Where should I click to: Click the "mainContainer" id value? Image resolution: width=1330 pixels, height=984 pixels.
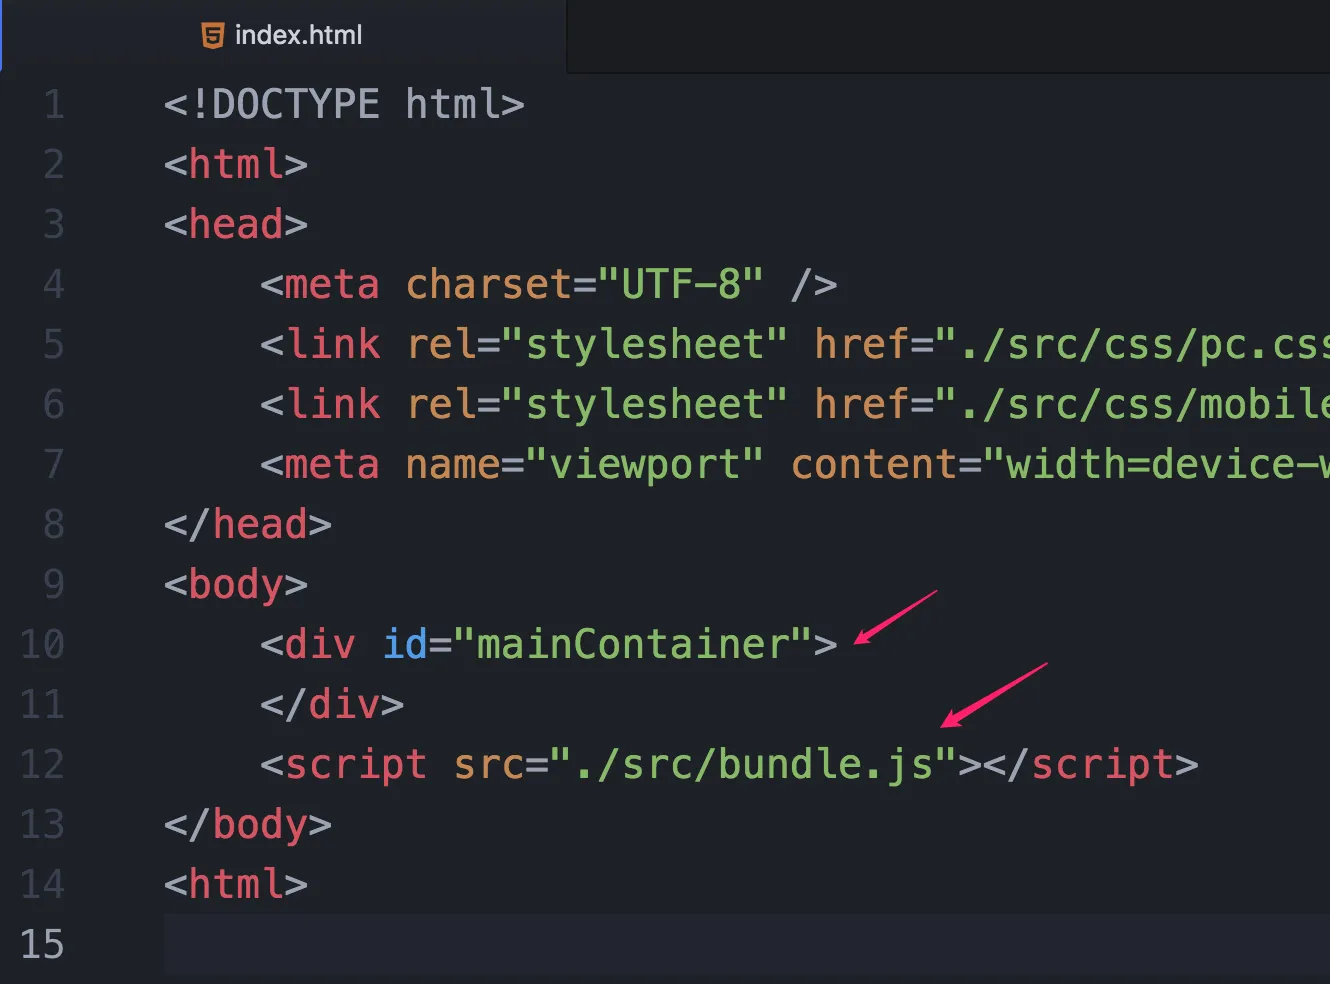tap(632, 645)
